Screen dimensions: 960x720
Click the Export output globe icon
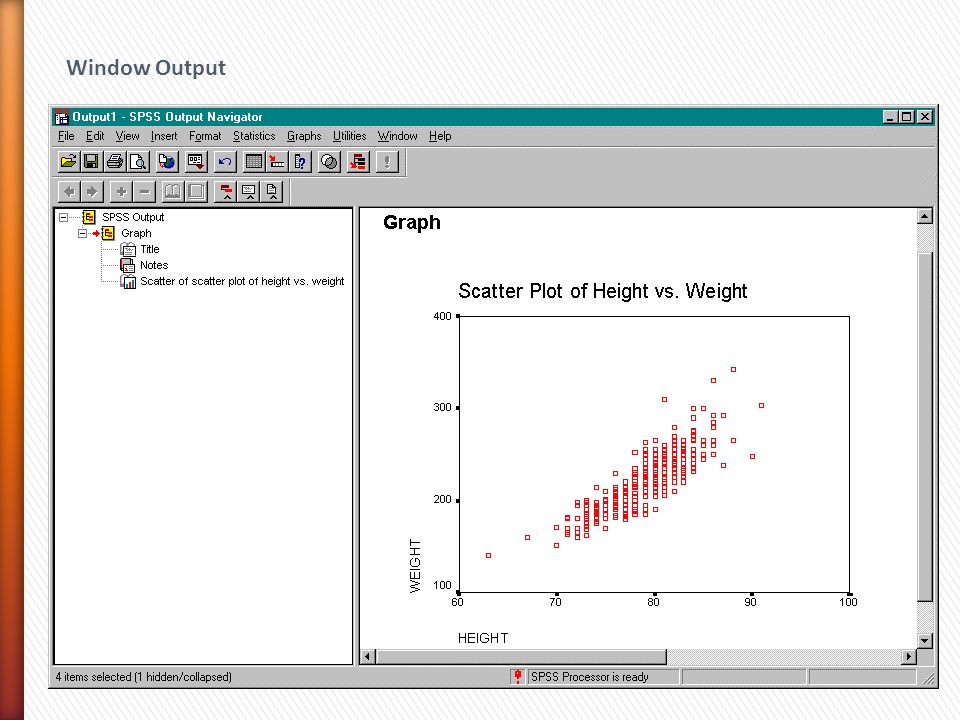(x=167, y=162)
